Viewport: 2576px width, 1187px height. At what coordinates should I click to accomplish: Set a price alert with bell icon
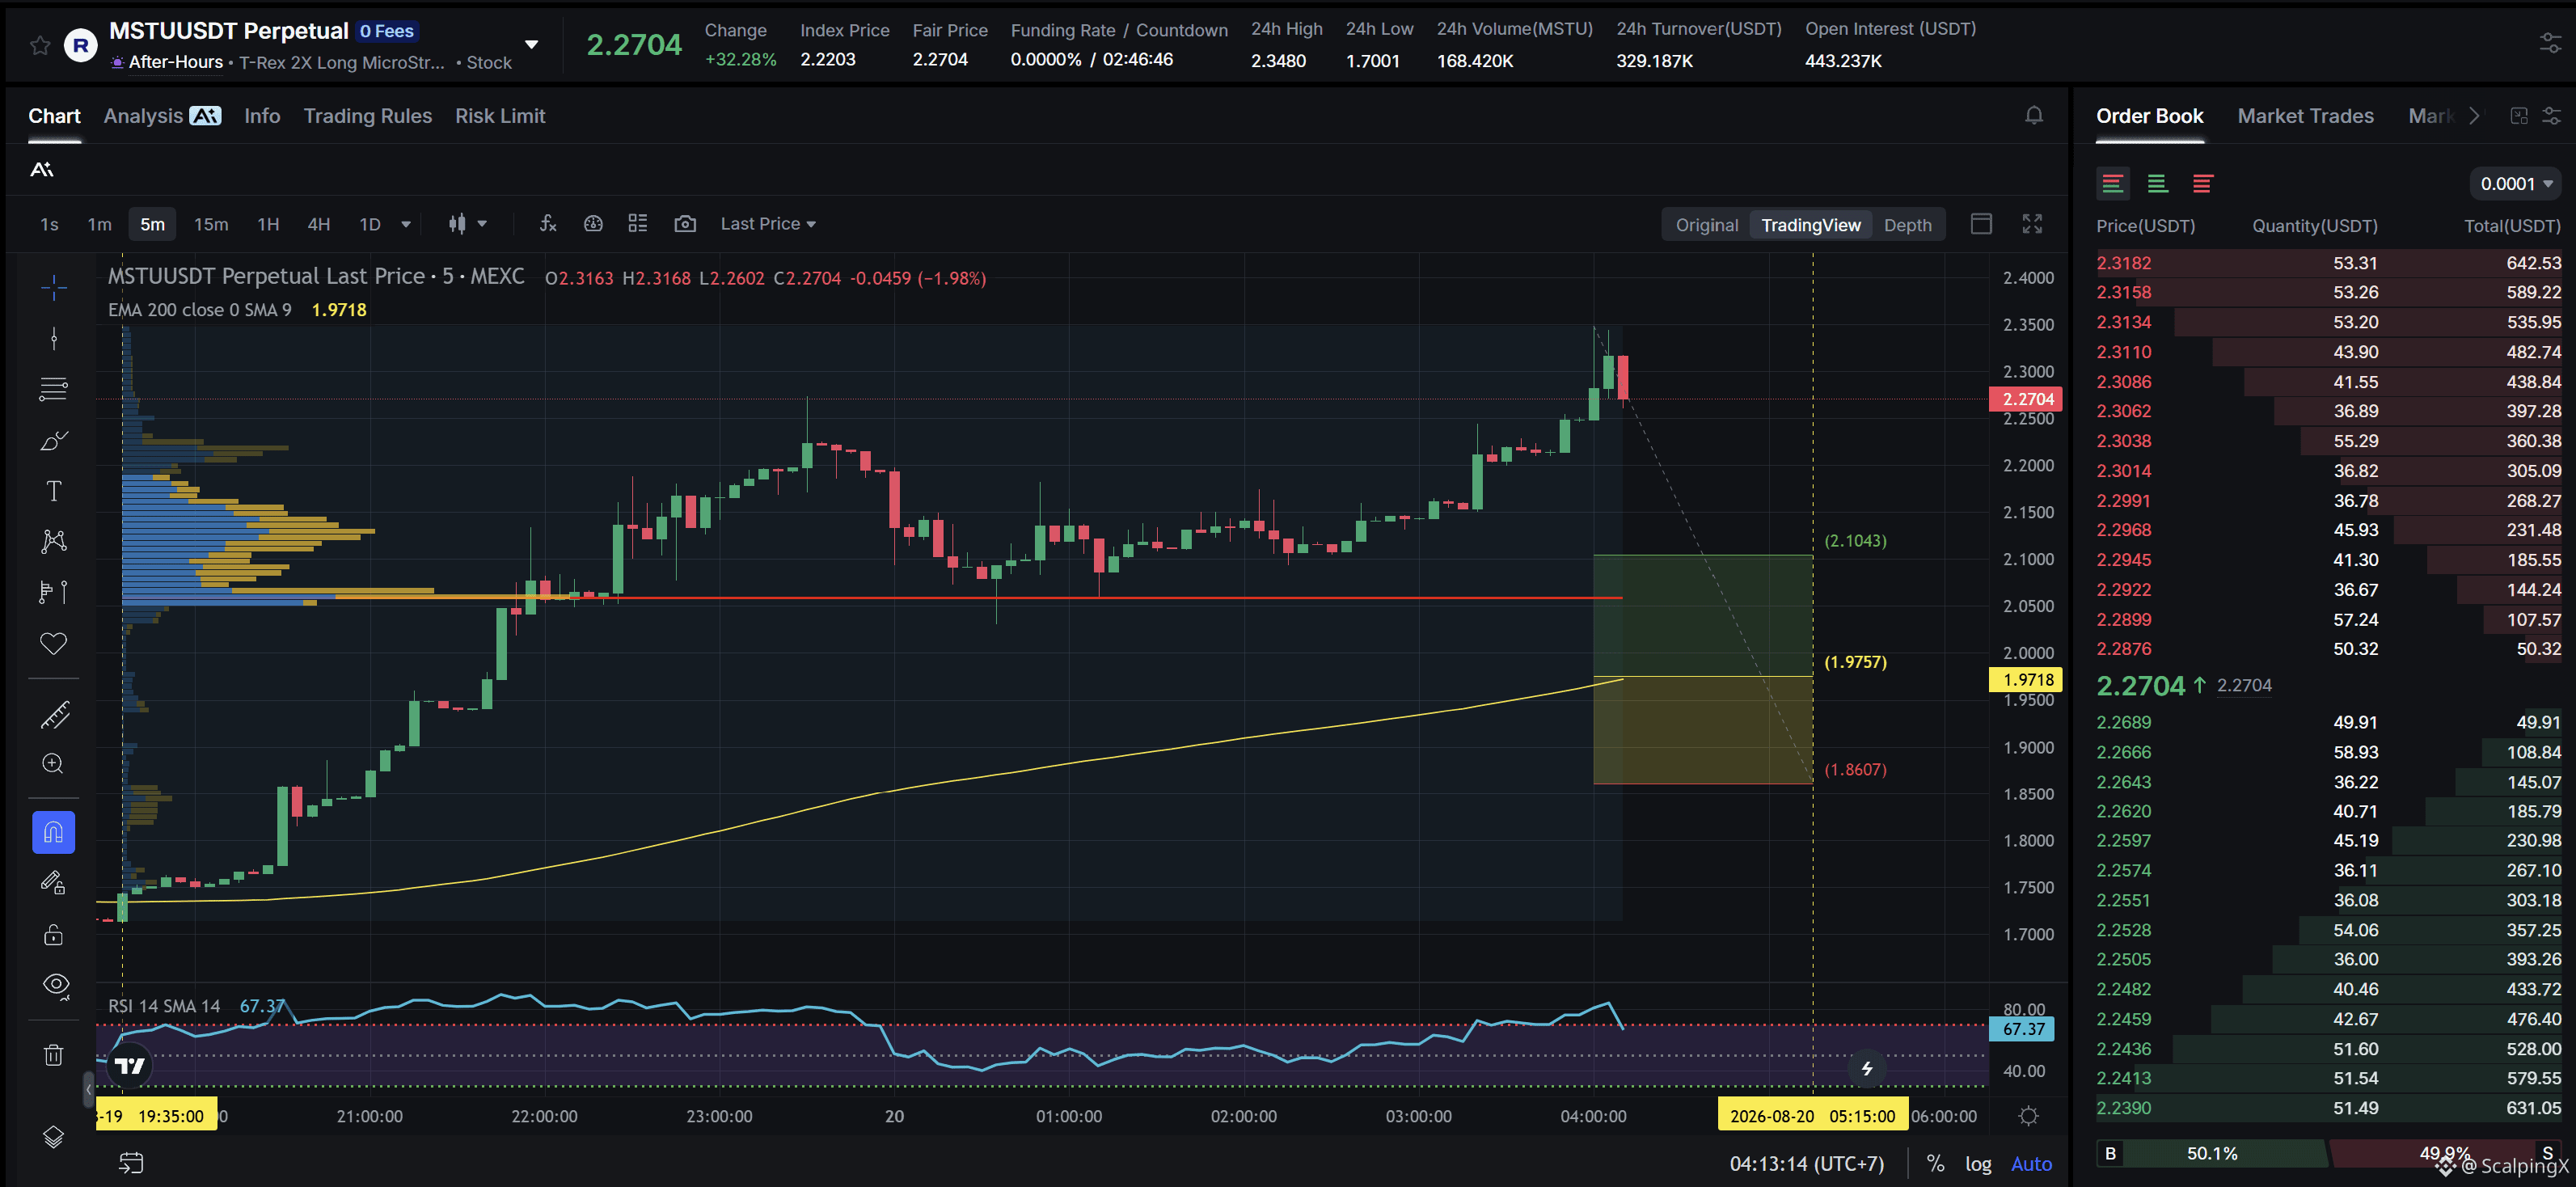coord(2034,116)
